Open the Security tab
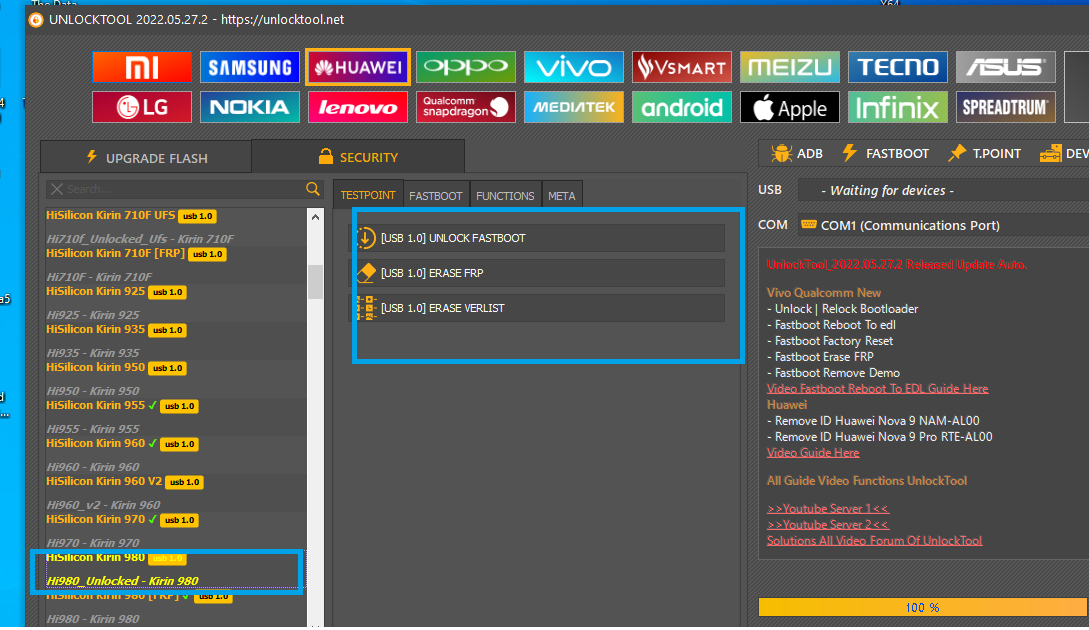 coord(358,157)
